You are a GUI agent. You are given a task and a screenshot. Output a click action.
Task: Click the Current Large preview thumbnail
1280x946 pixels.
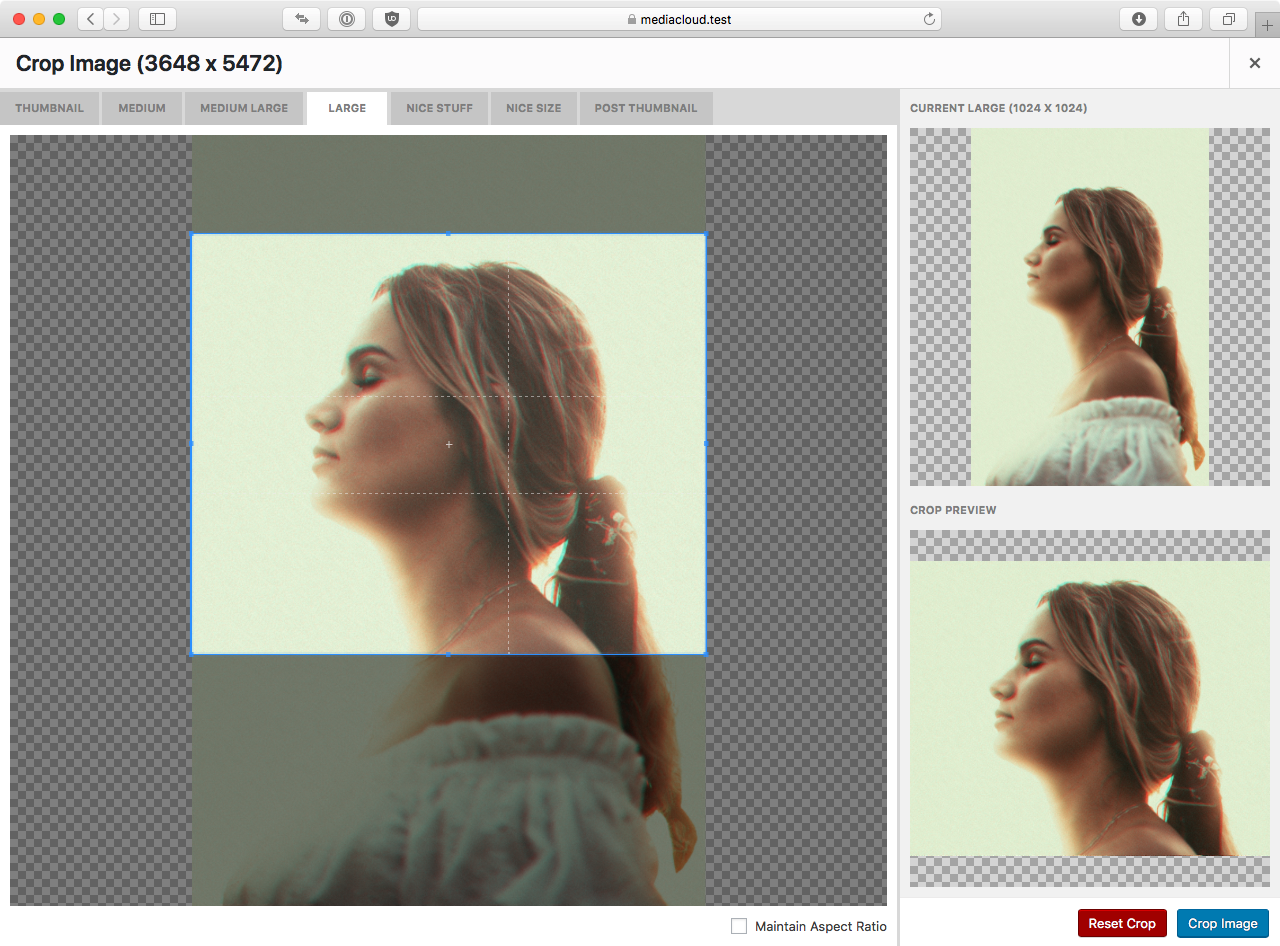pyautogui.click(x=1090, y=306)
